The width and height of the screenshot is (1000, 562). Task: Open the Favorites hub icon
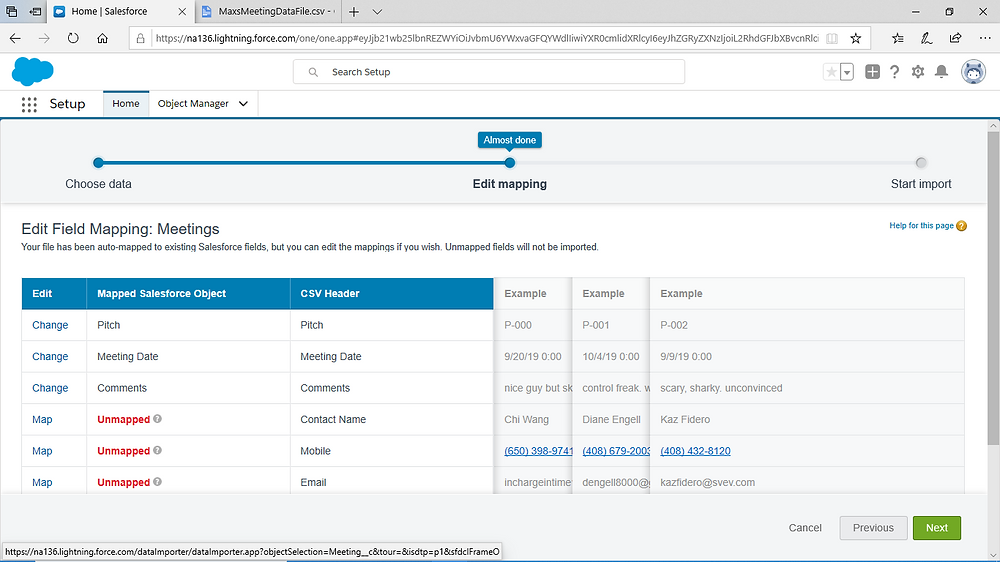click(x=897, y=38)
